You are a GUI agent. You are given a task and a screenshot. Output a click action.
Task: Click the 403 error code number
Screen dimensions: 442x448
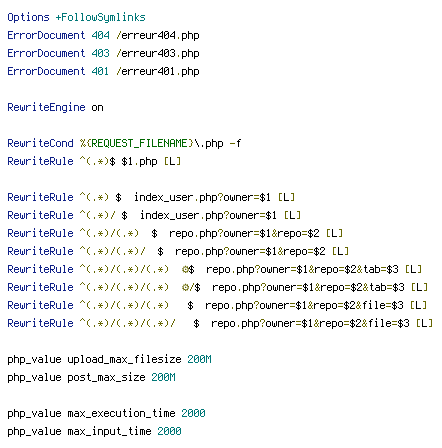pyautogui.click(x=100, y=53)
